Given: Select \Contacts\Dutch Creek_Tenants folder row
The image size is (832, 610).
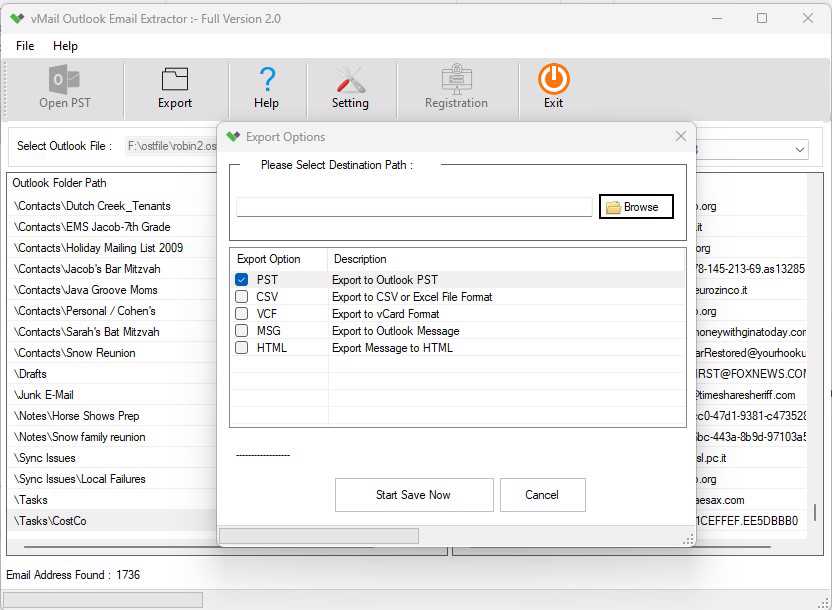Looking at the screenshot, I should click(x=112, y=206).
